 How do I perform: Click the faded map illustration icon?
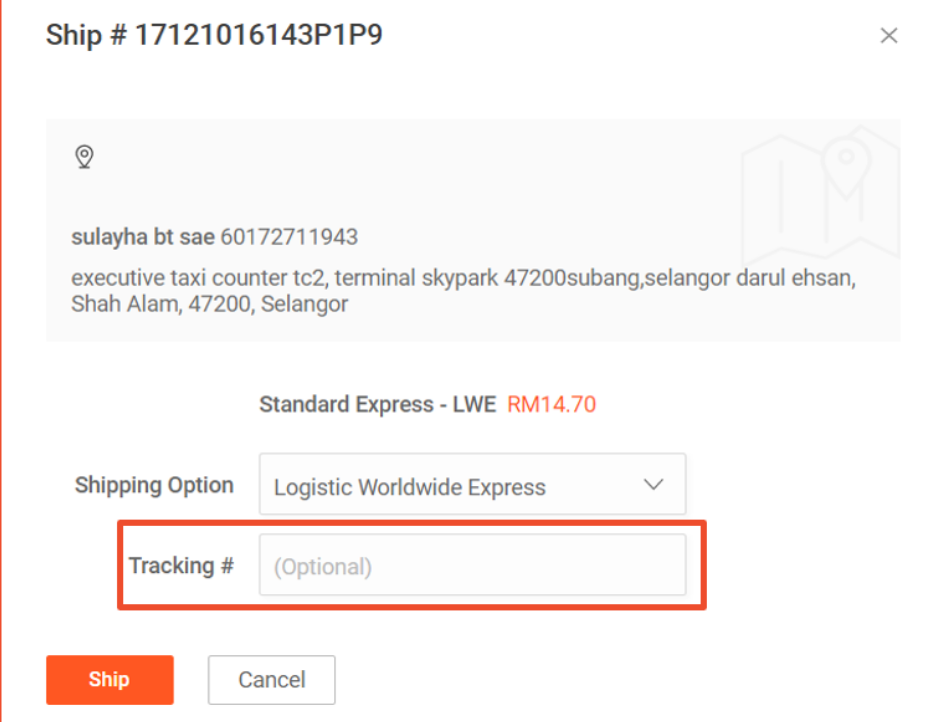[x=821, y=194]
